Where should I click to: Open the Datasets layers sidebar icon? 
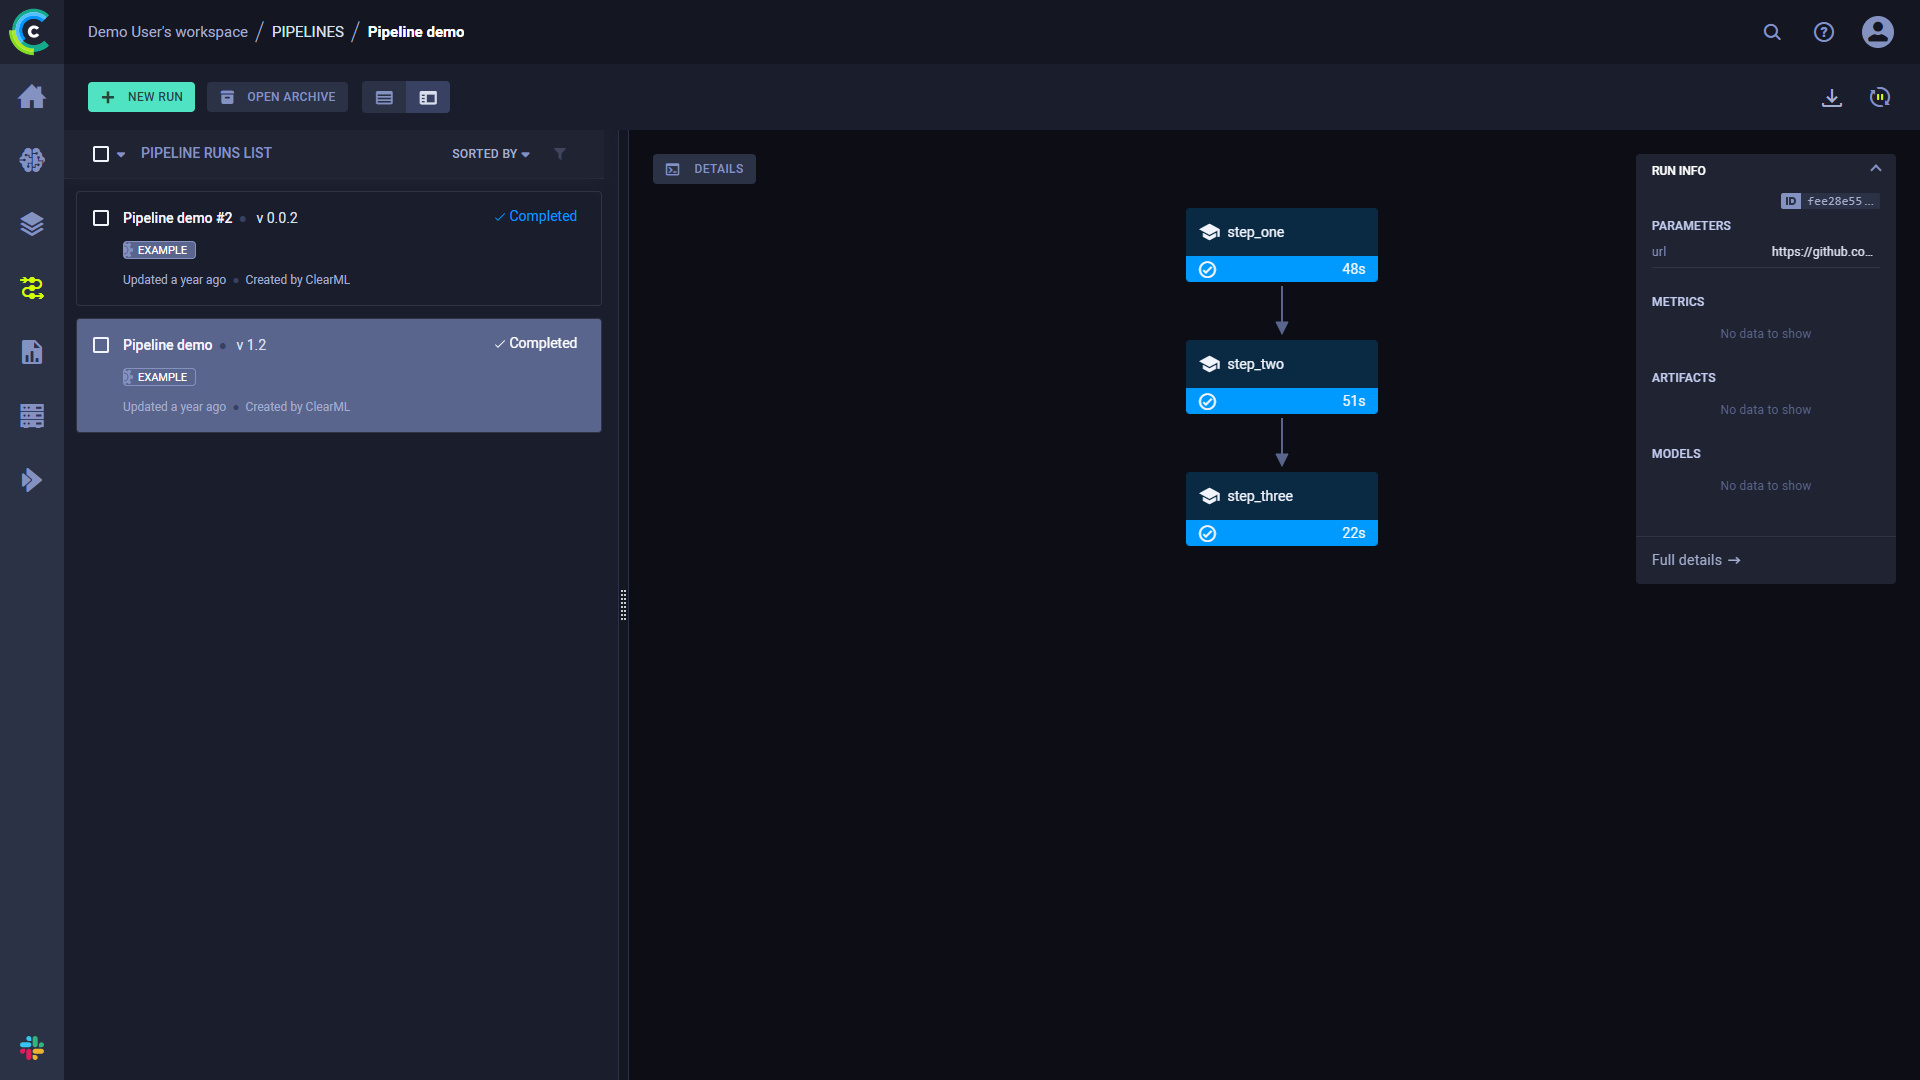(32, 224)
